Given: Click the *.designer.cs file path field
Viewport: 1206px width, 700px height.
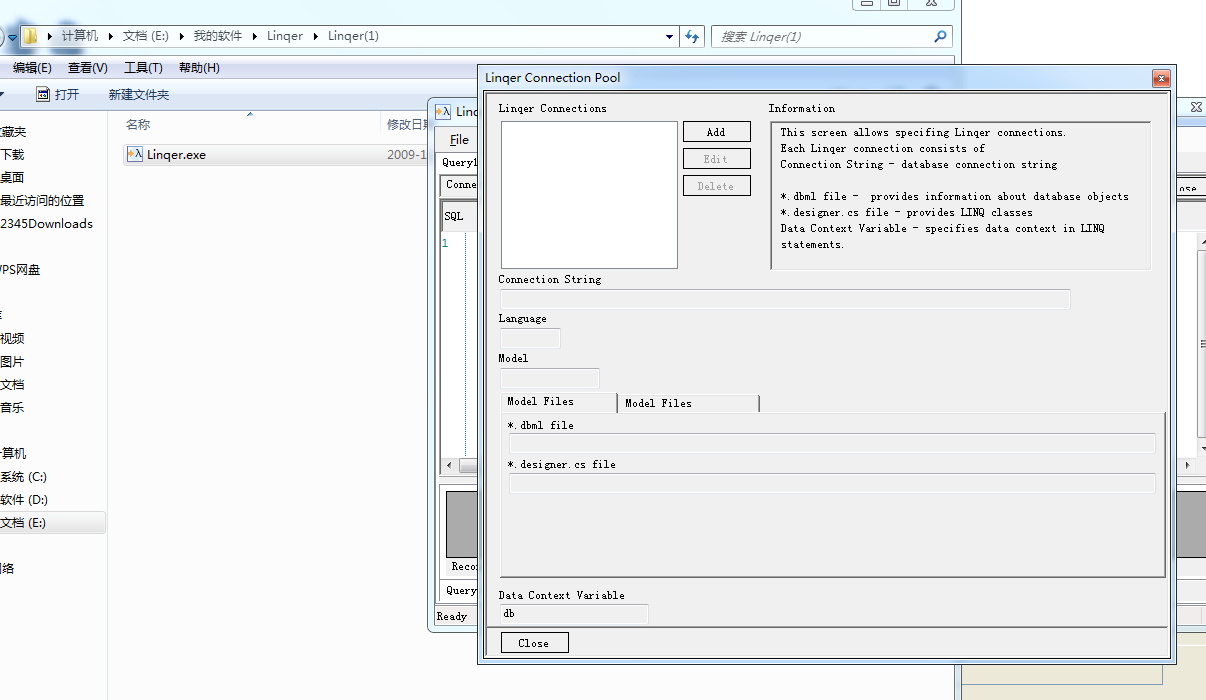Looking at the screenshot, I should 832,483.
